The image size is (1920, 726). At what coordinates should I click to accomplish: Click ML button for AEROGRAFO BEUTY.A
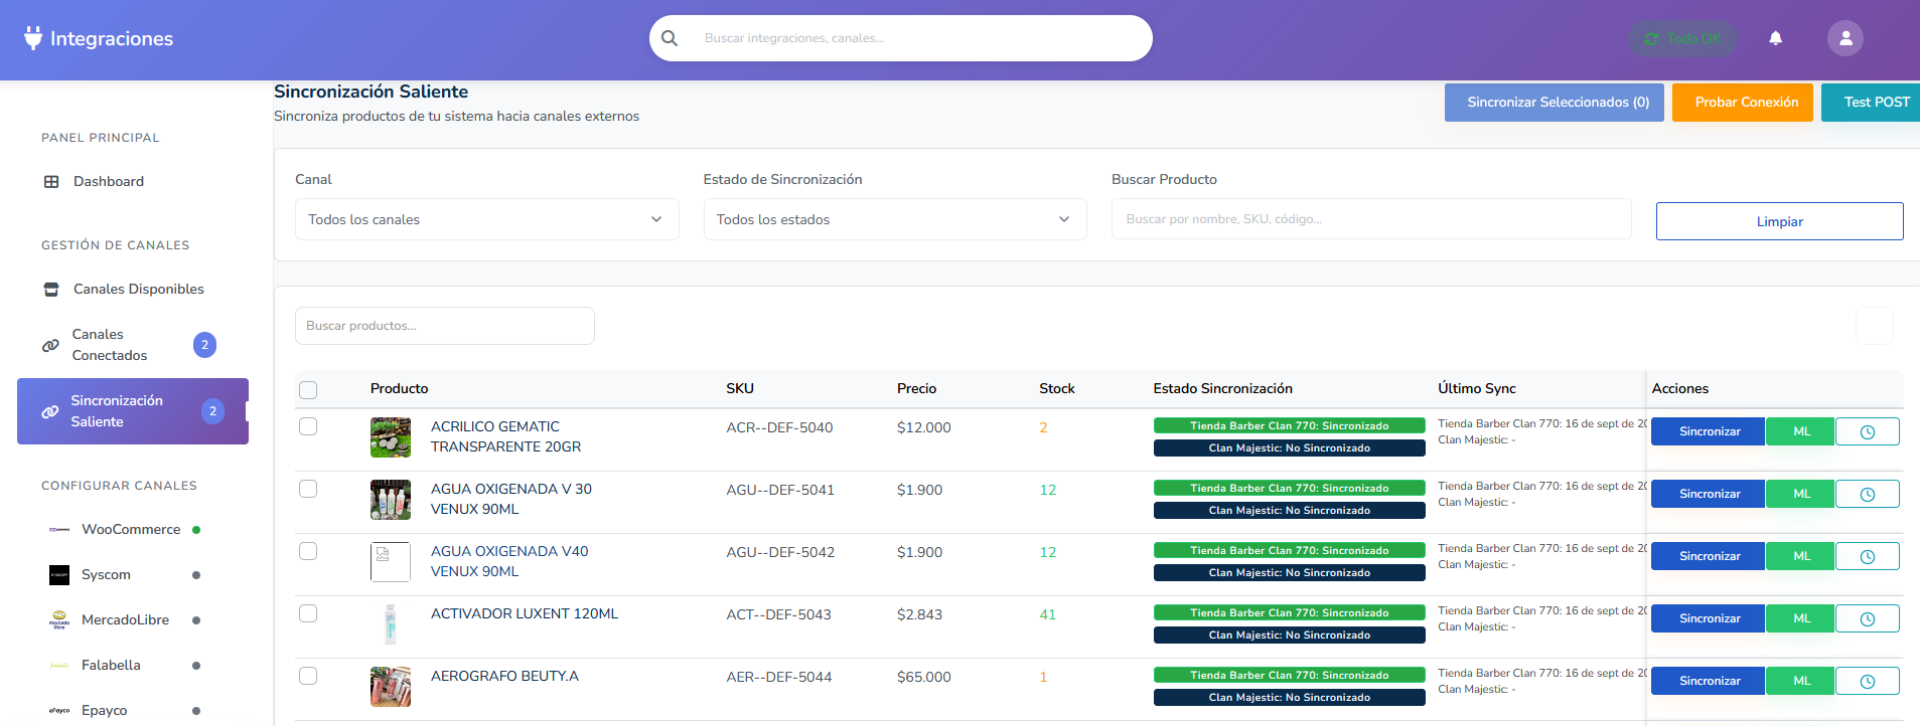(1801, 681)
